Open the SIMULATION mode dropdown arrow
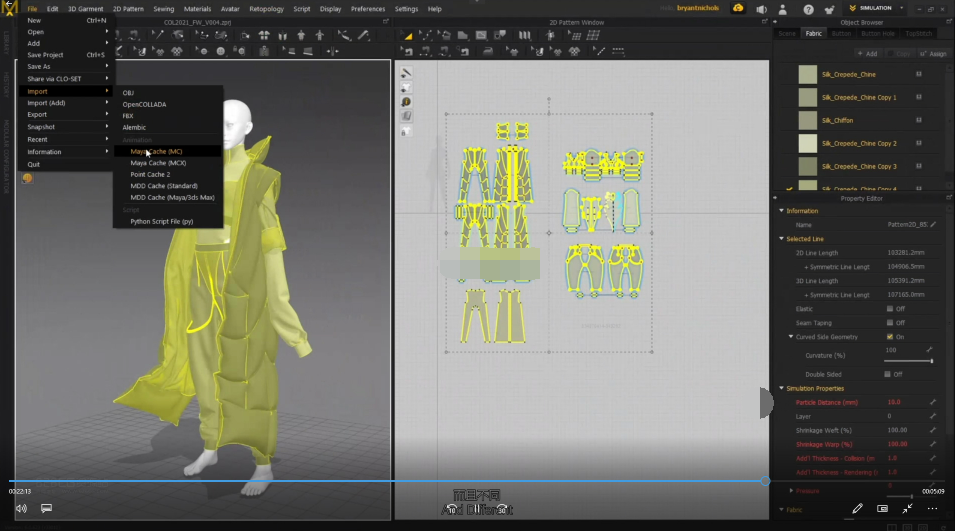The image size is (955, 531). [x=901, y=9]
